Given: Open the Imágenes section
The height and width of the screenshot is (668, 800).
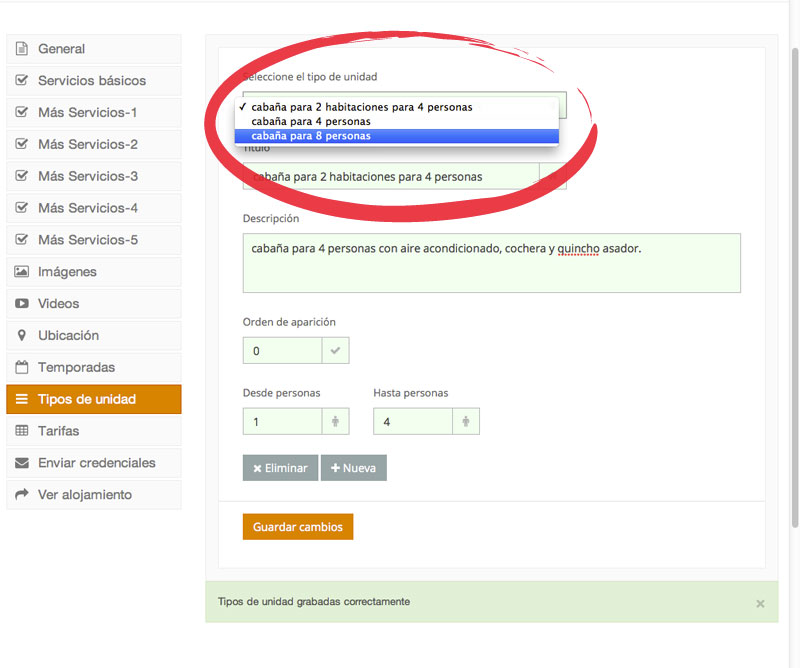Looking at the screenshot, I should 94,271.
